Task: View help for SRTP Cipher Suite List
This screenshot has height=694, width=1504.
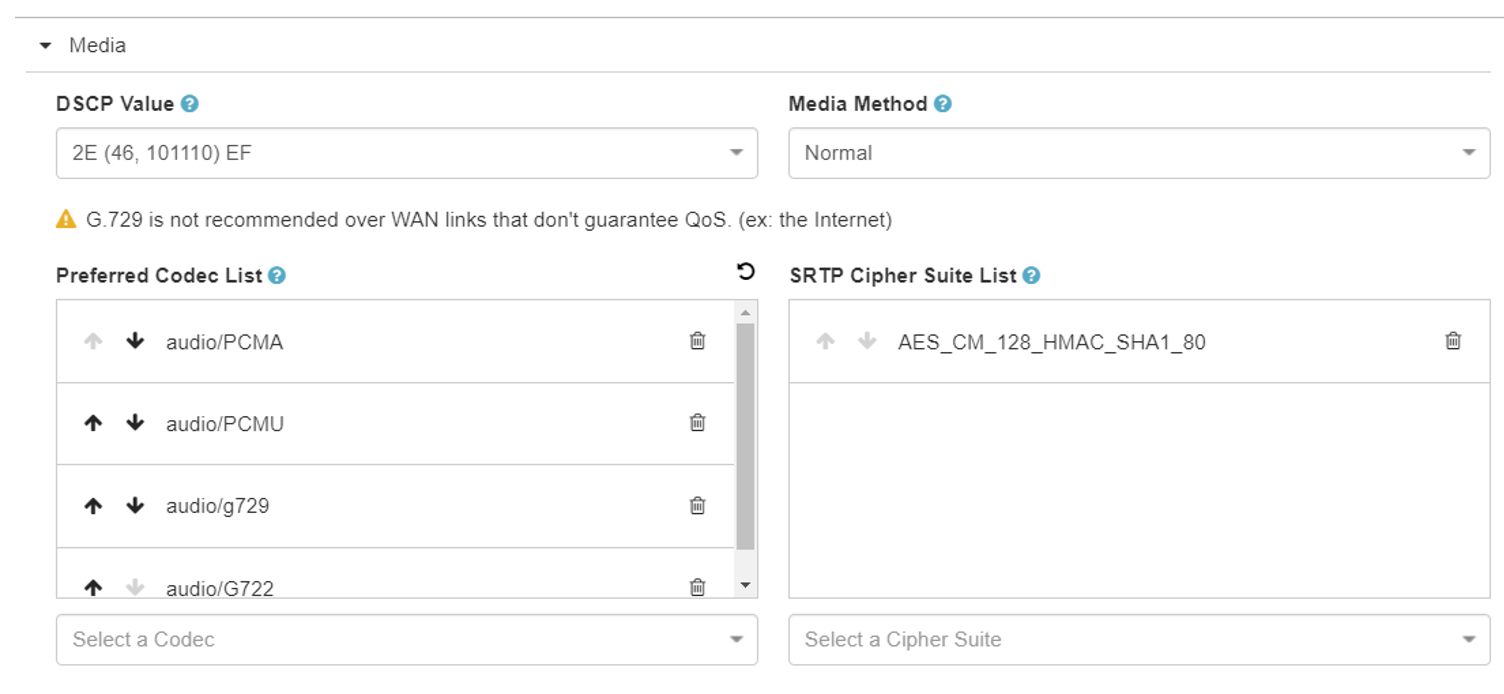Action: (x=1032, y=275)
